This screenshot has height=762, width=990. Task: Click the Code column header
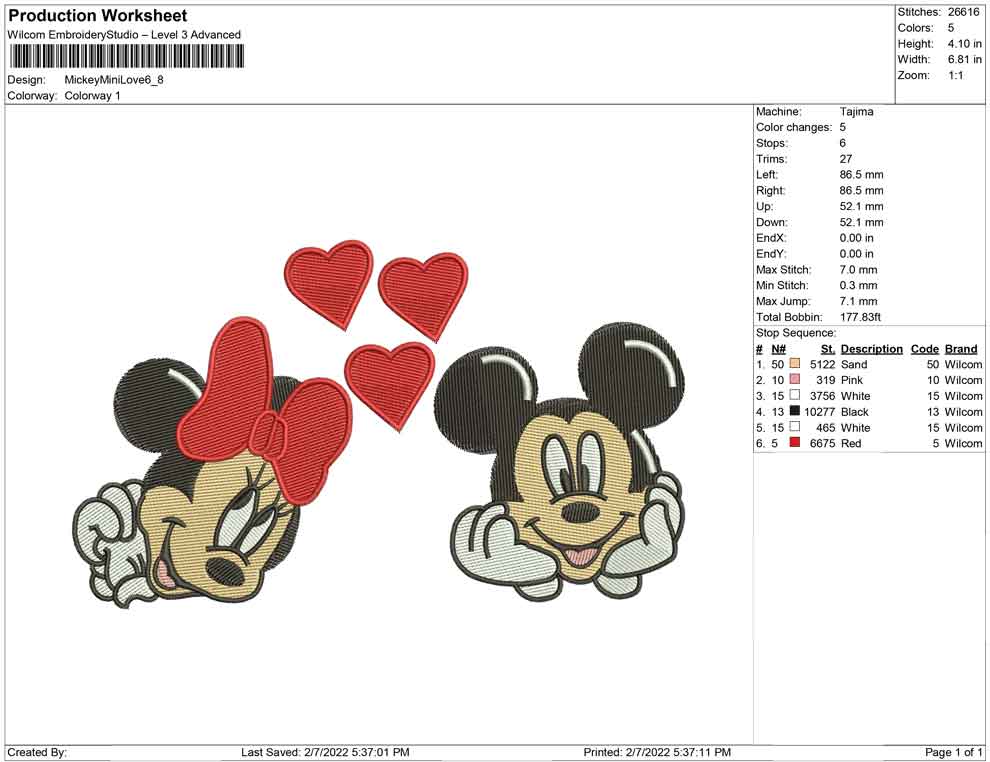[924, 349]
